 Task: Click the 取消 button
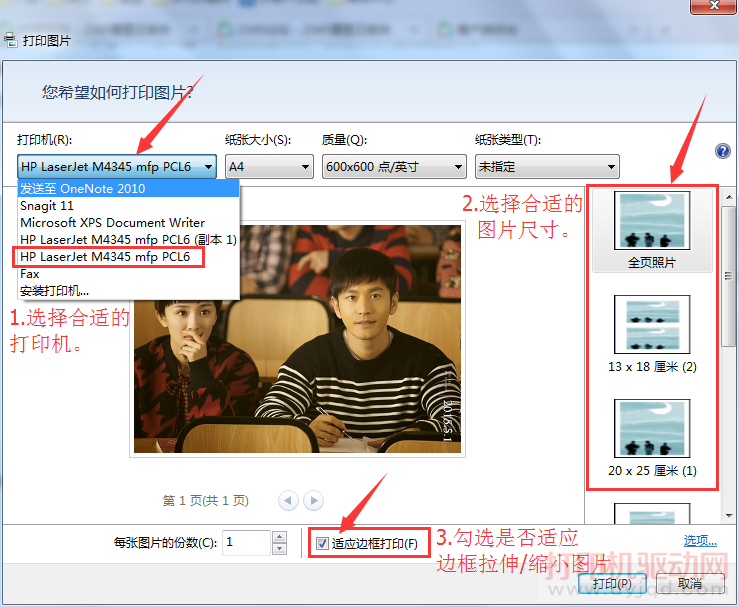(690, 584)
